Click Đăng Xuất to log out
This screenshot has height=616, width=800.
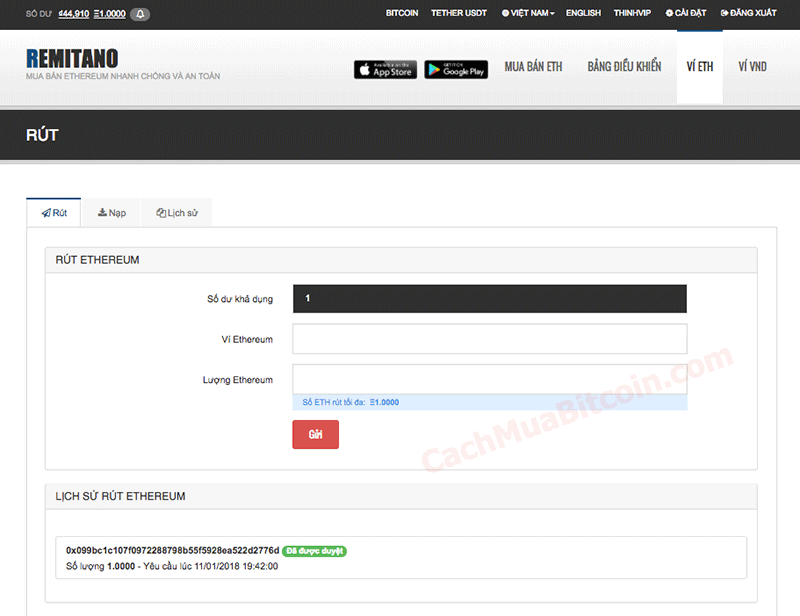(748, 13)
